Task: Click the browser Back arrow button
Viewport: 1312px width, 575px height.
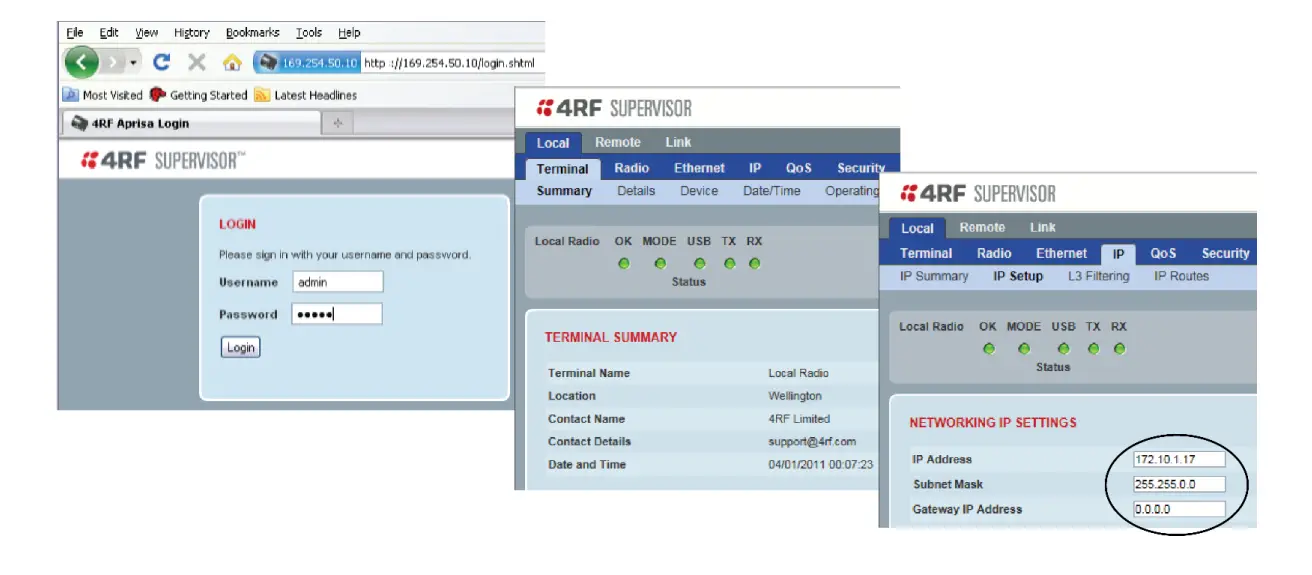Action: [82, 62]
